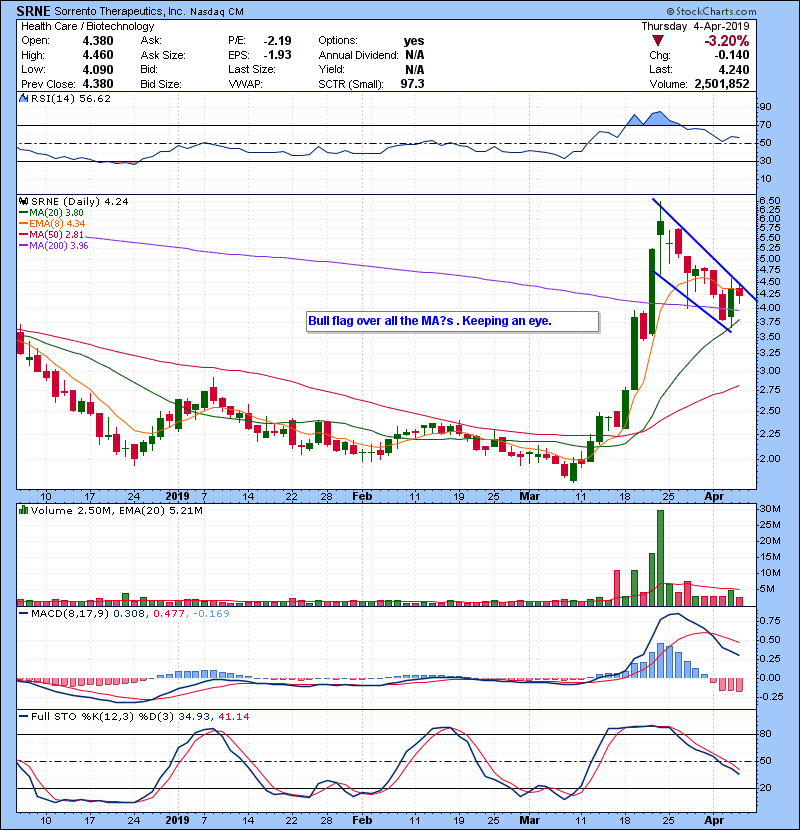
Task: Click the Sorrento Therapeutics, Inc. company name
Action: tap(120, 12)
